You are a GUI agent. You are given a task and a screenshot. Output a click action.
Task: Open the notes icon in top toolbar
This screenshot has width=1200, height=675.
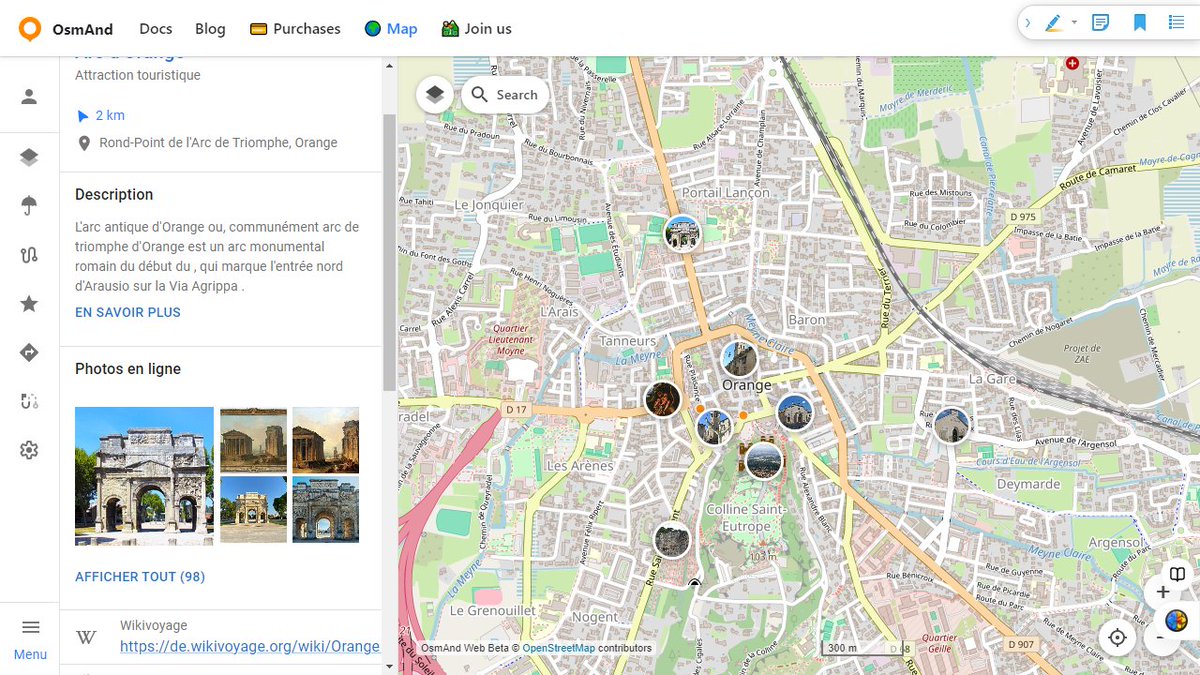1100,22
